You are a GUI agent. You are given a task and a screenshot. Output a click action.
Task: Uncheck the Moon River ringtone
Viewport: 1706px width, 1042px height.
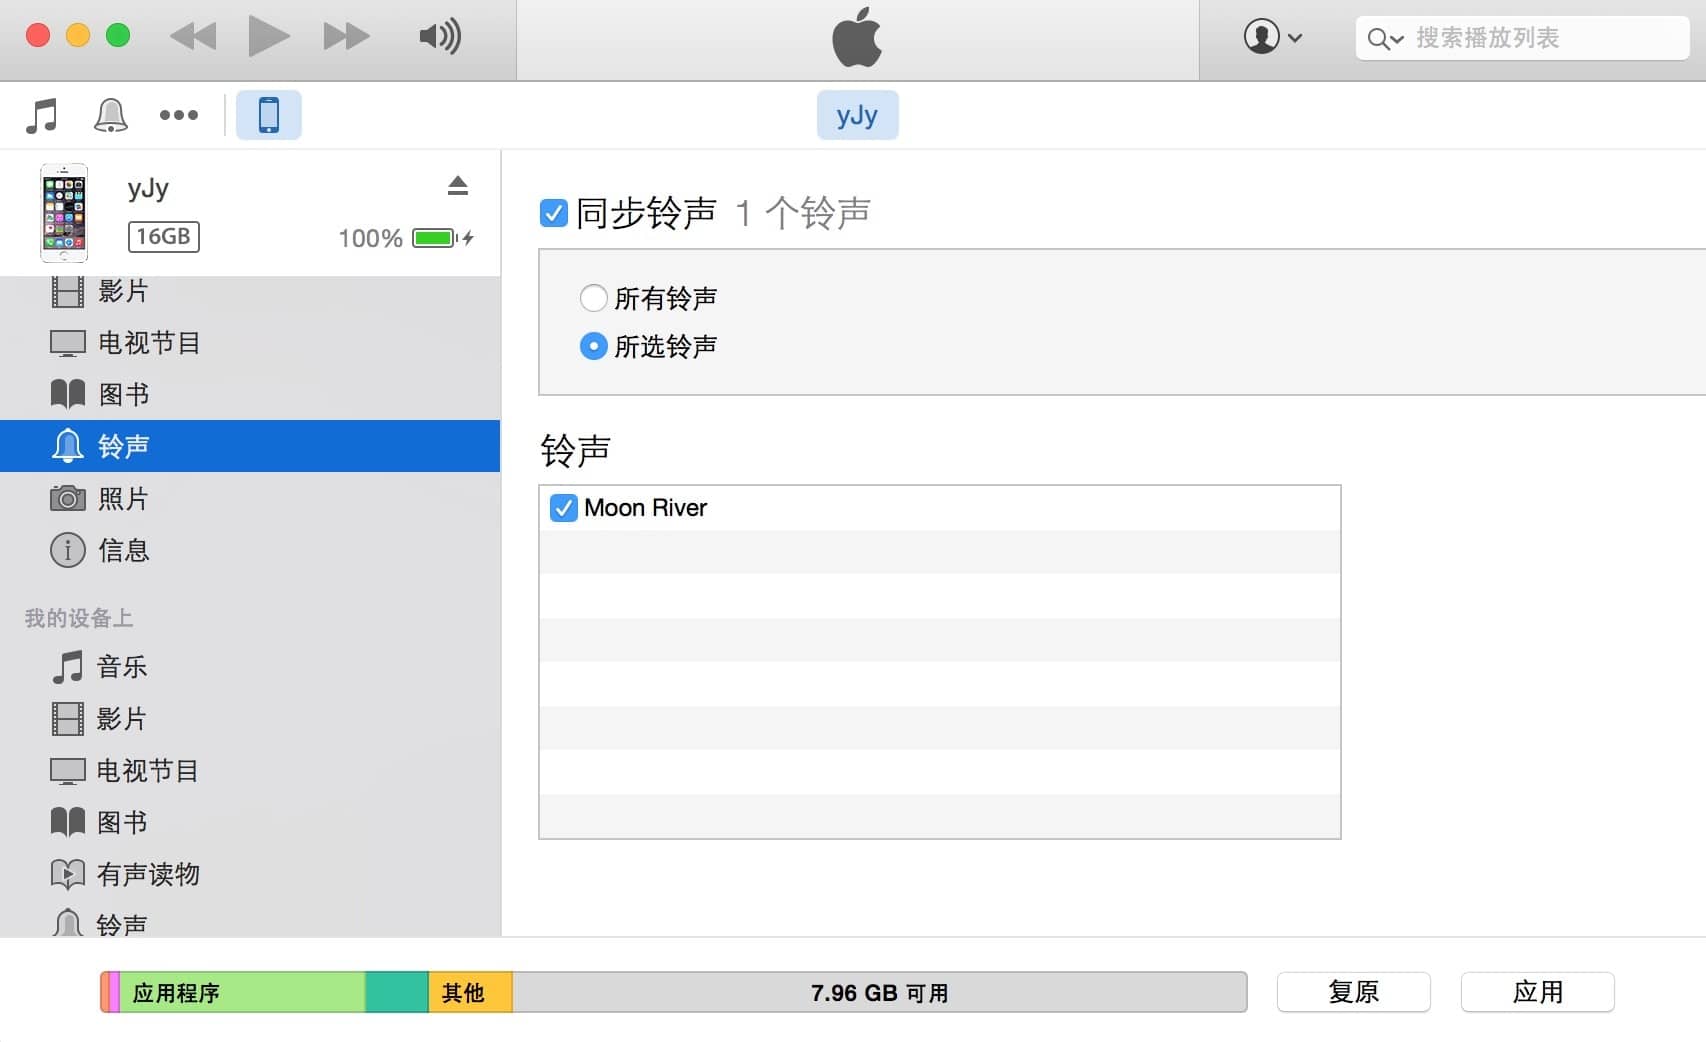pyautogui.click(x=564, y=508)
